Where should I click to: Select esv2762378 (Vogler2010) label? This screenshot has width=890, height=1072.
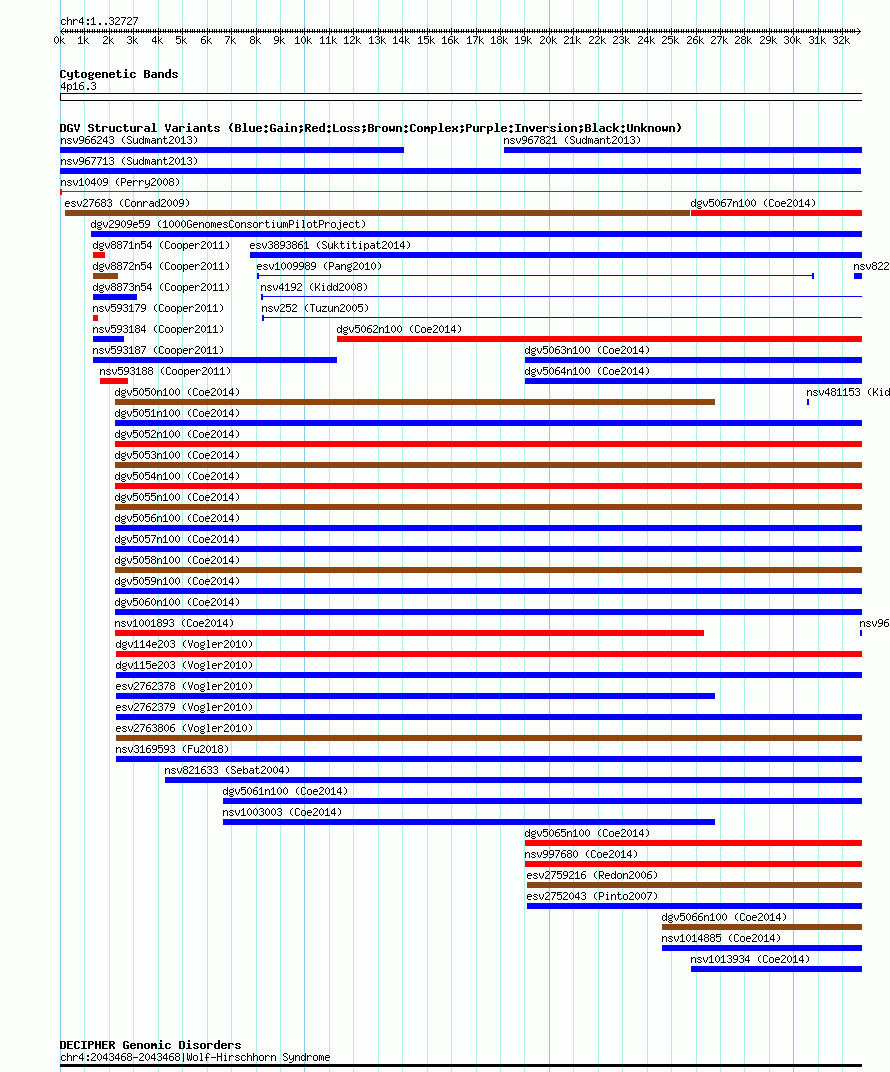[184, 686]
